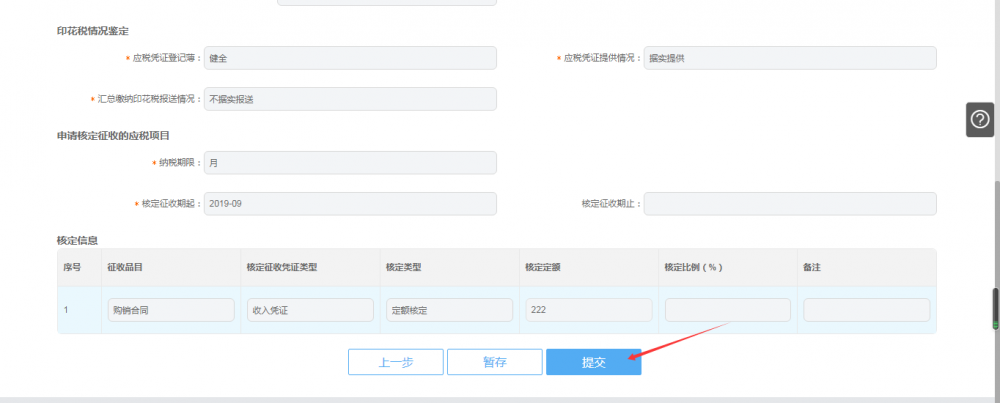Select row number 1 in the 序号 column

(67, 310)
